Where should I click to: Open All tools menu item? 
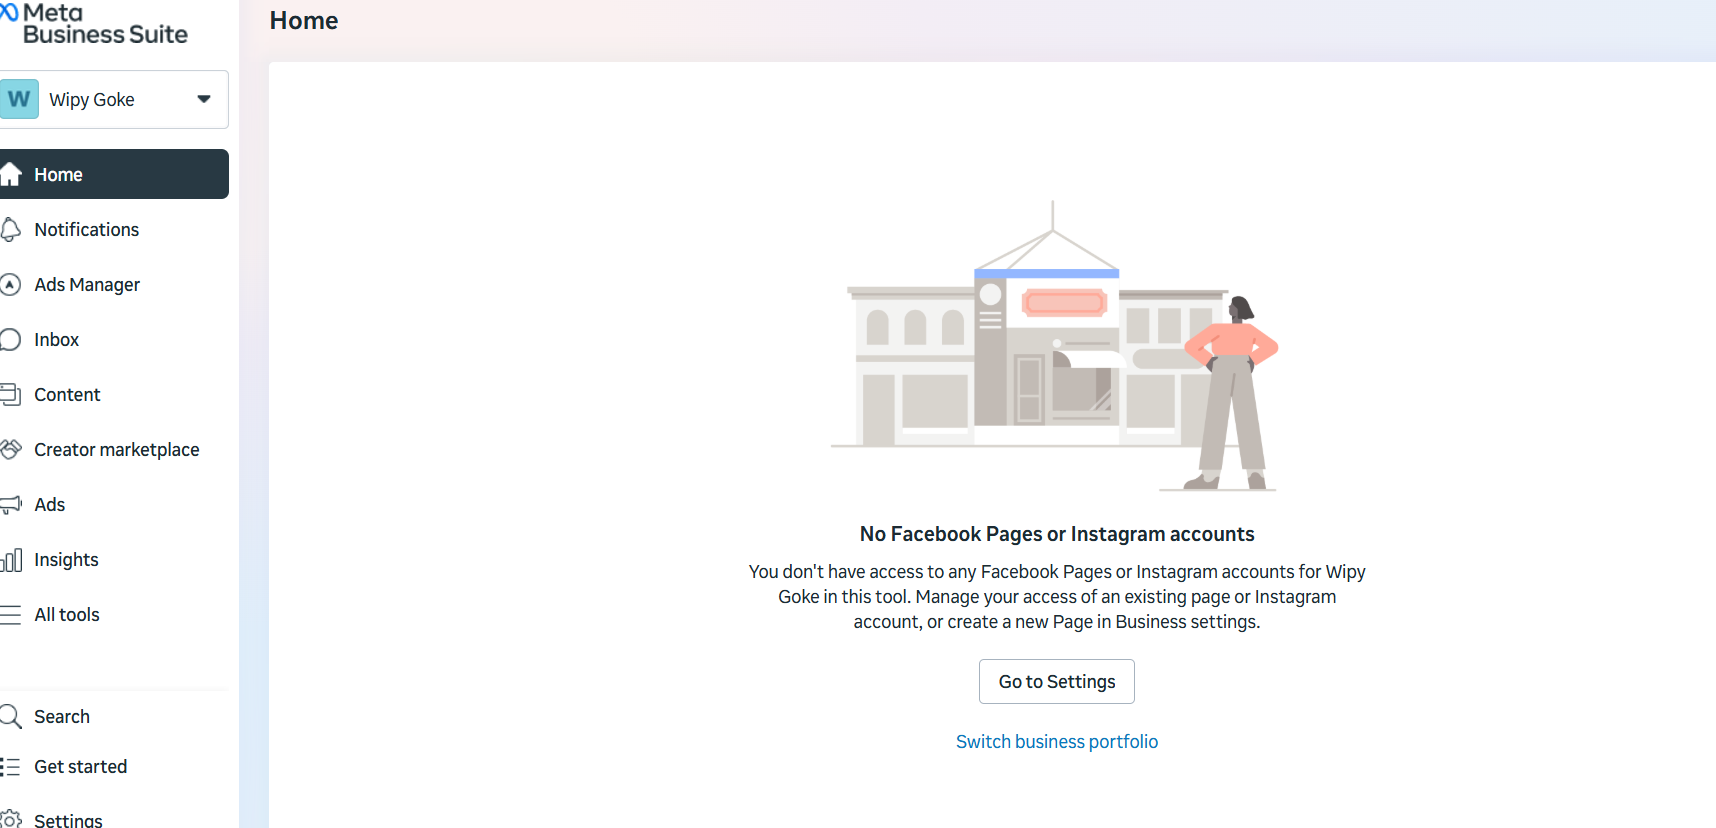(67, 615)
